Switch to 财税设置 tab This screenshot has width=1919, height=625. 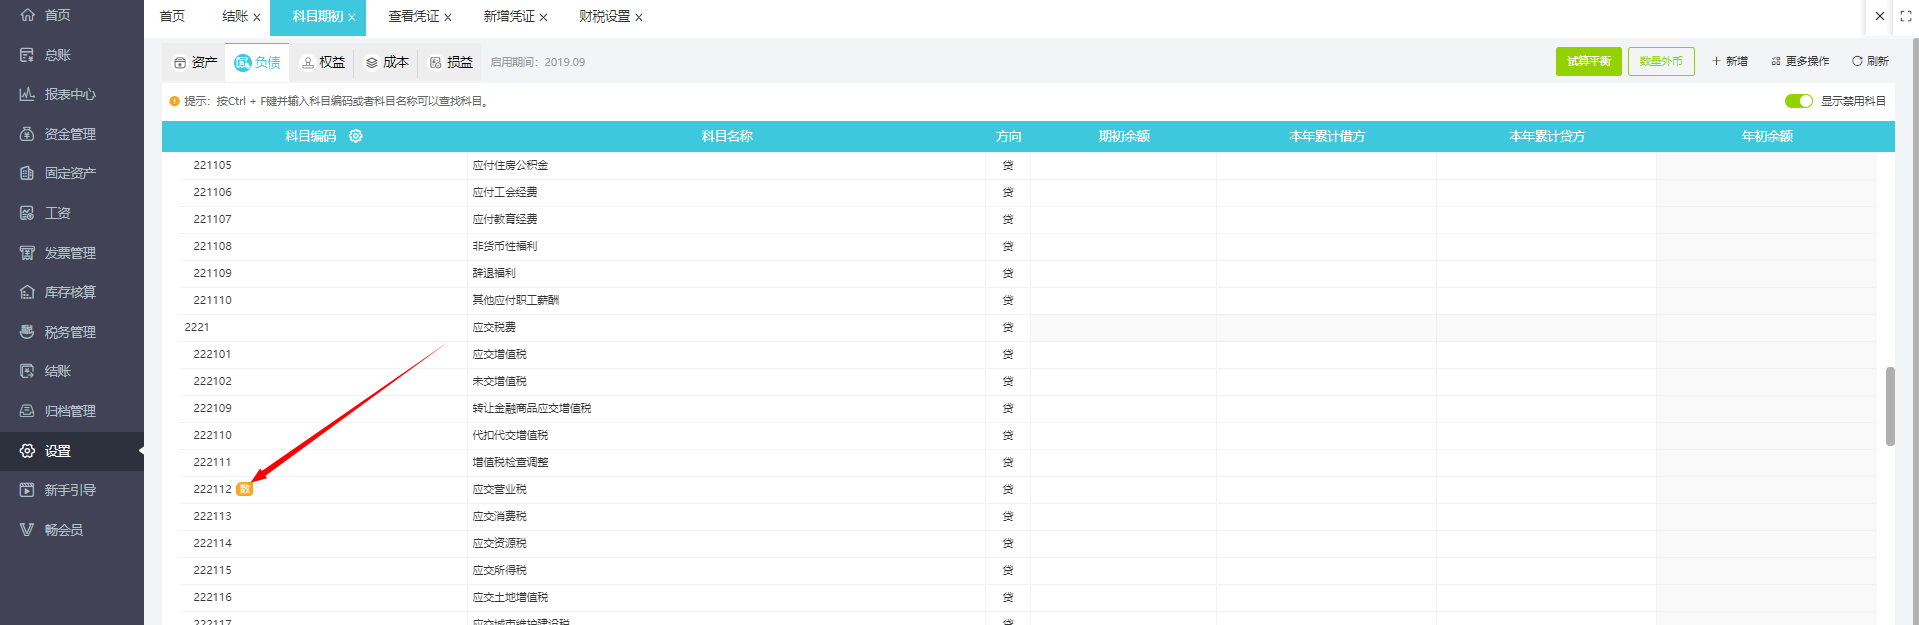604,16
